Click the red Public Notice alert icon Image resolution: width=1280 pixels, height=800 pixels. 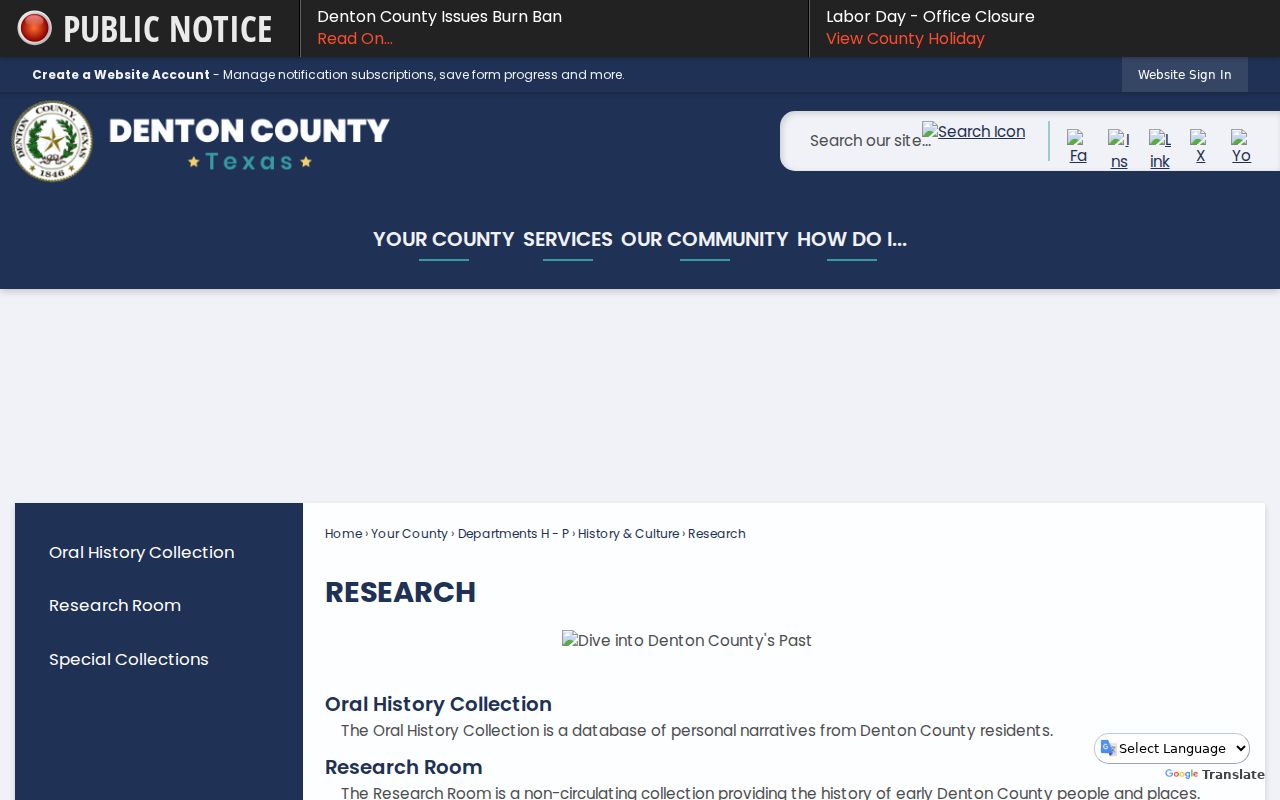point(34,28)
